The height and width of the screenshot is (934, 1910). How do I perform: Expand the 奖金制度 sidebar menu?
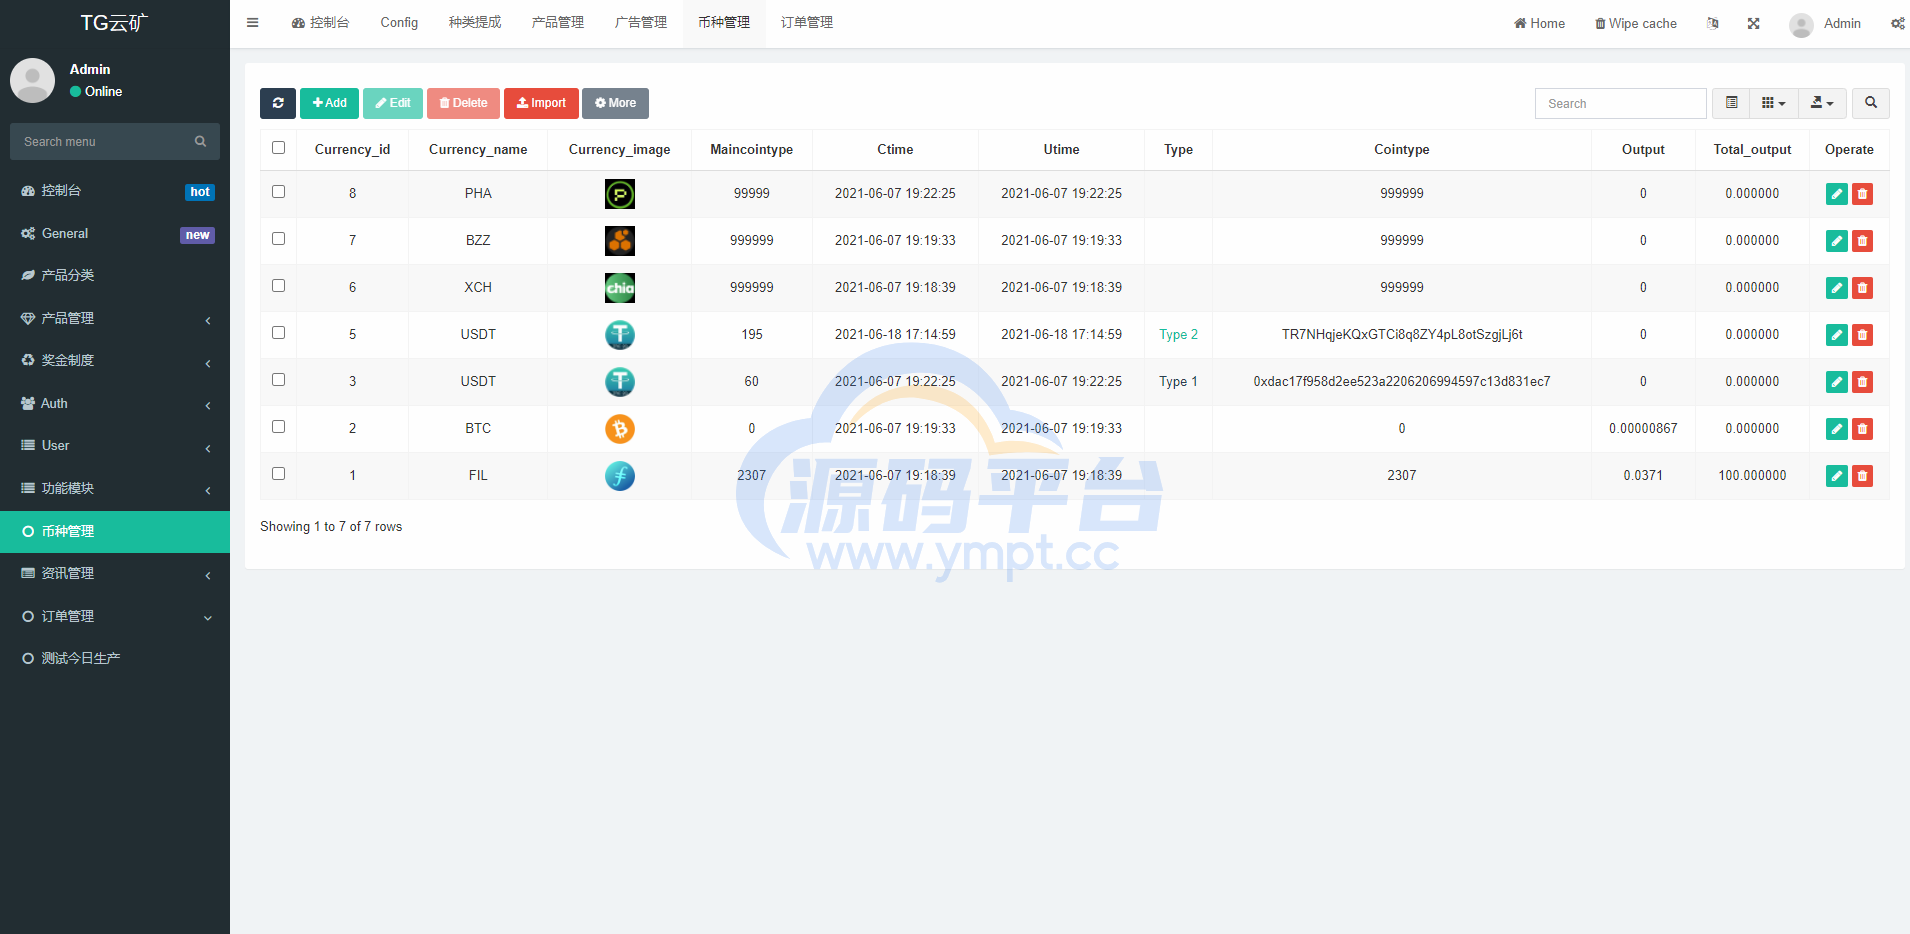click(115, 360)
